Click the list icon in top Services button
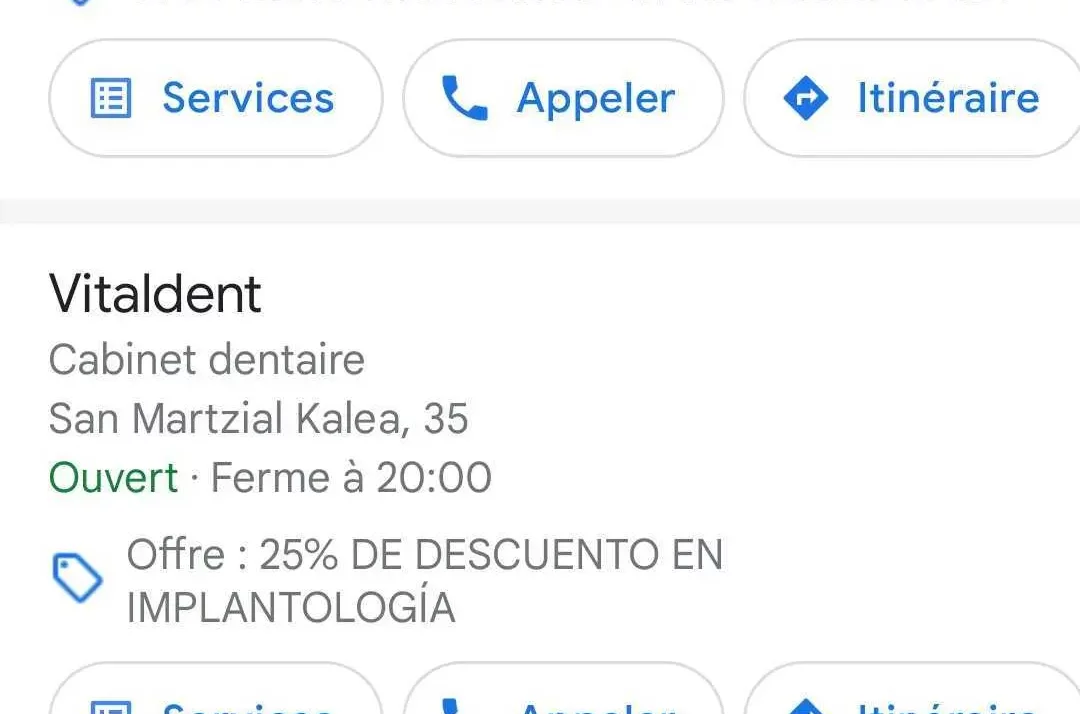1080x714 pixels. click(x=111, y=98)
